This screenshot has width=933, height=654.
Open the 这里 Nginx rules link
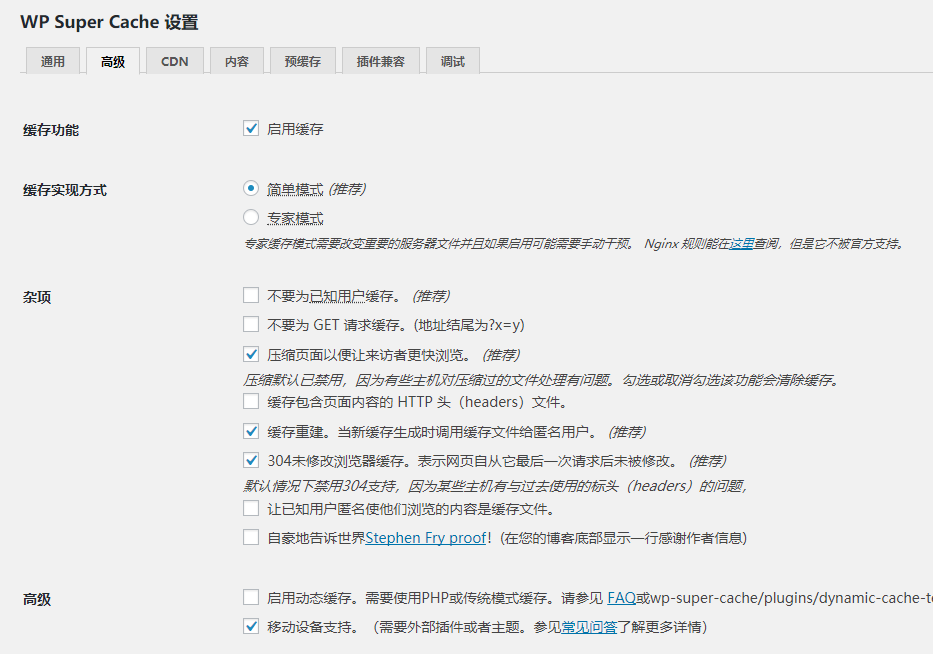click(x=741, y=243)
